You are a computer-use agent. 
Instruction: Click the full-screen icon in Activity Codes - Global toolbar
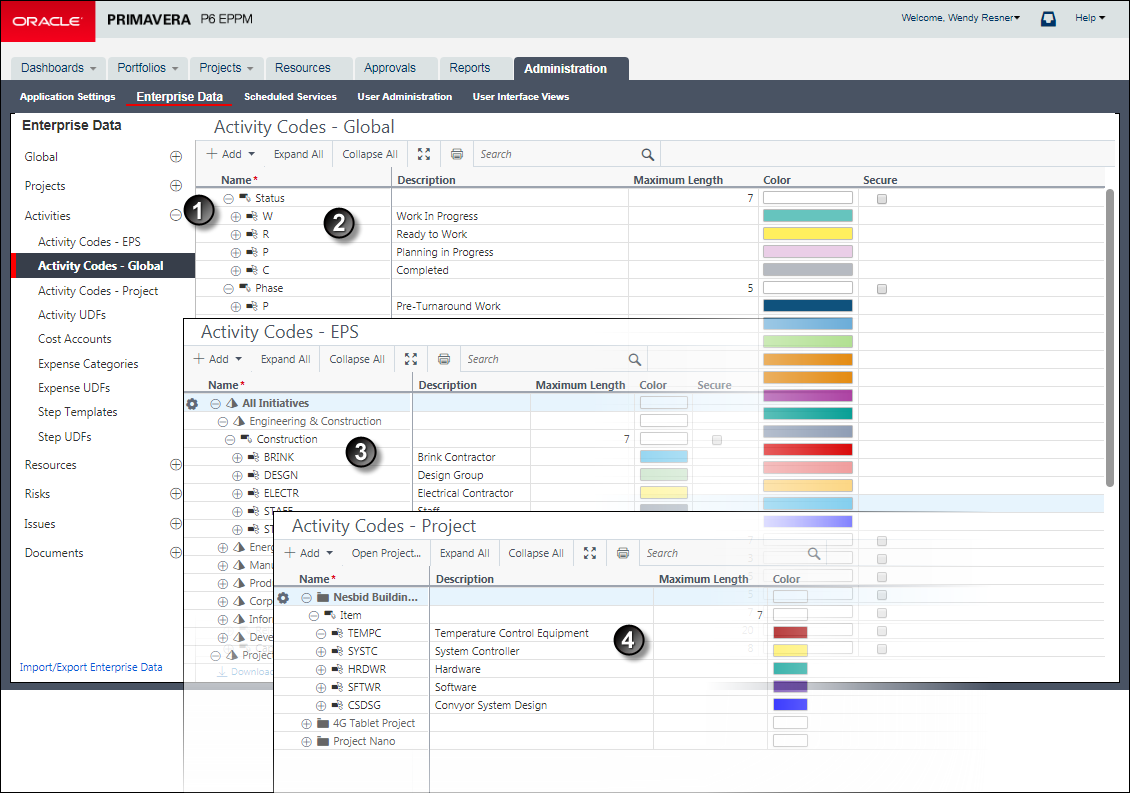pos(424,154)
